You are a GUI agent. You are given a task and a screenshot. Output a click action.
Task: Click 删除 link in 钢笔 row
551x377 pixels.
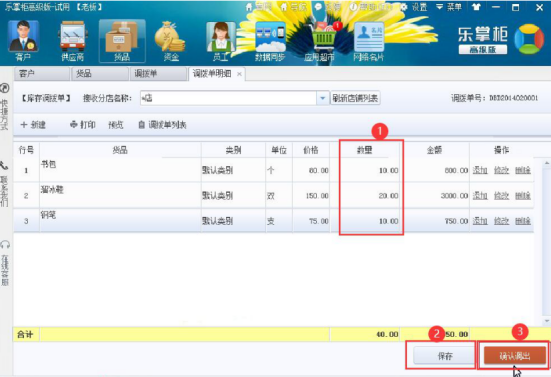523,221
